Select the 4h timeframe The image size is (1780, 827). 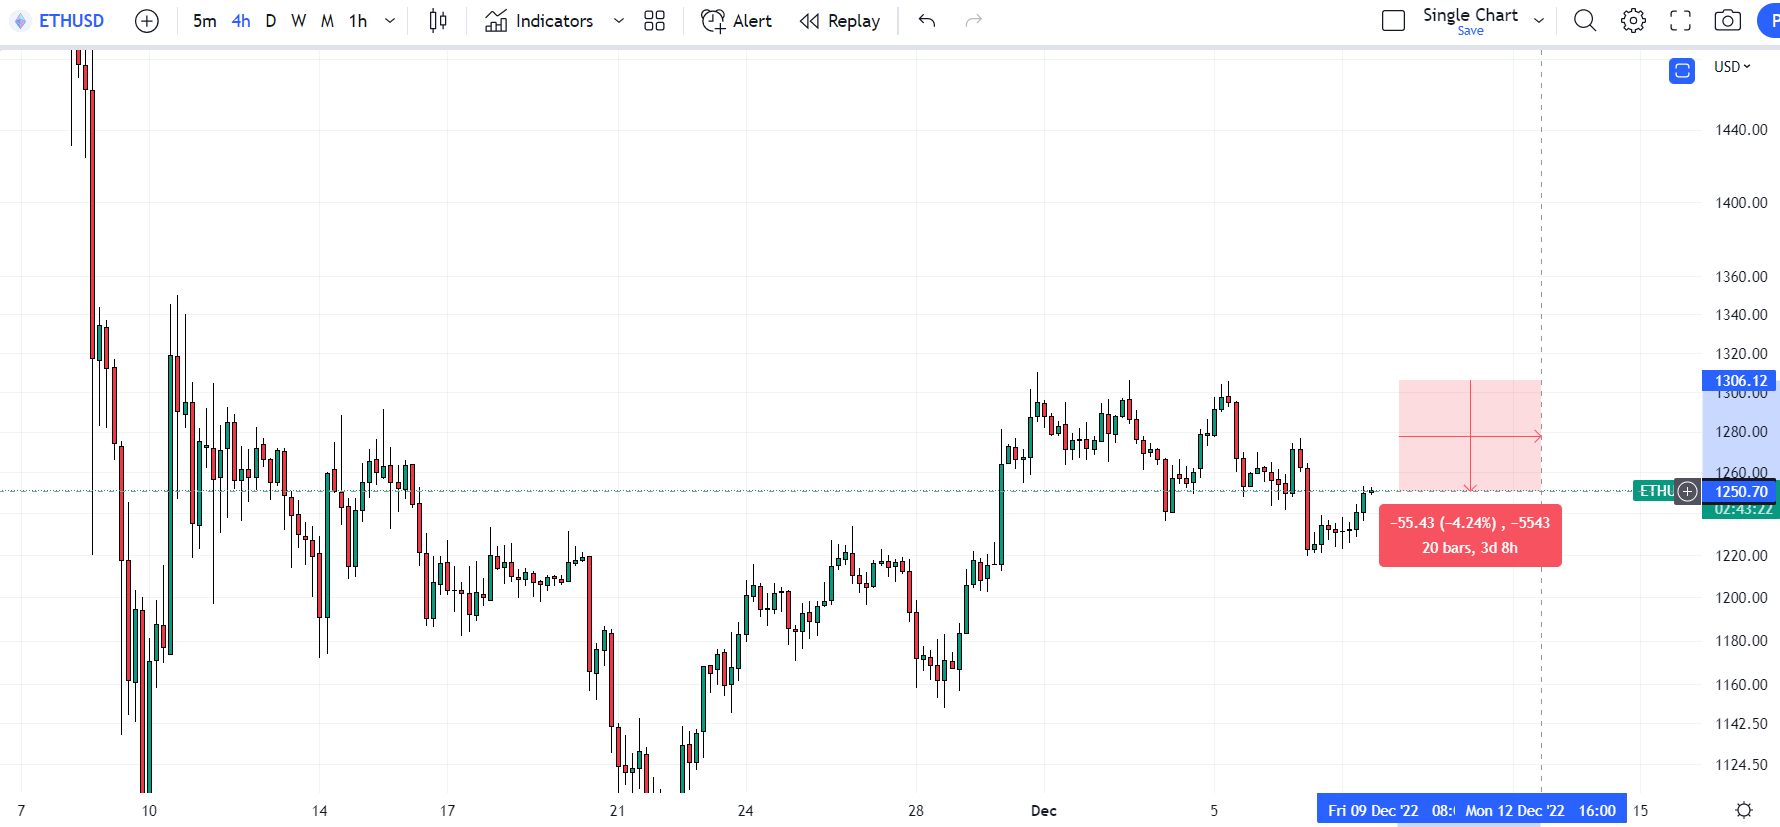point(241,21)
